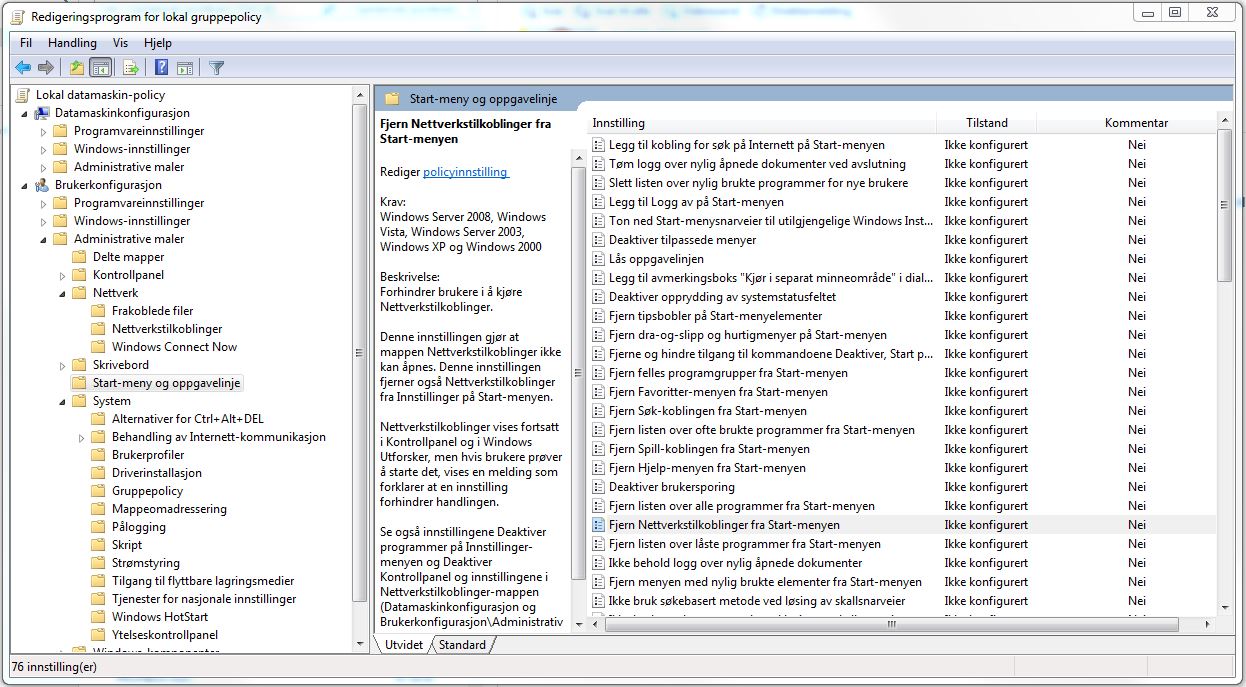Toggle the show/hide action pane icon
This screenshot has height=687, width=1246.
[185, 68]
